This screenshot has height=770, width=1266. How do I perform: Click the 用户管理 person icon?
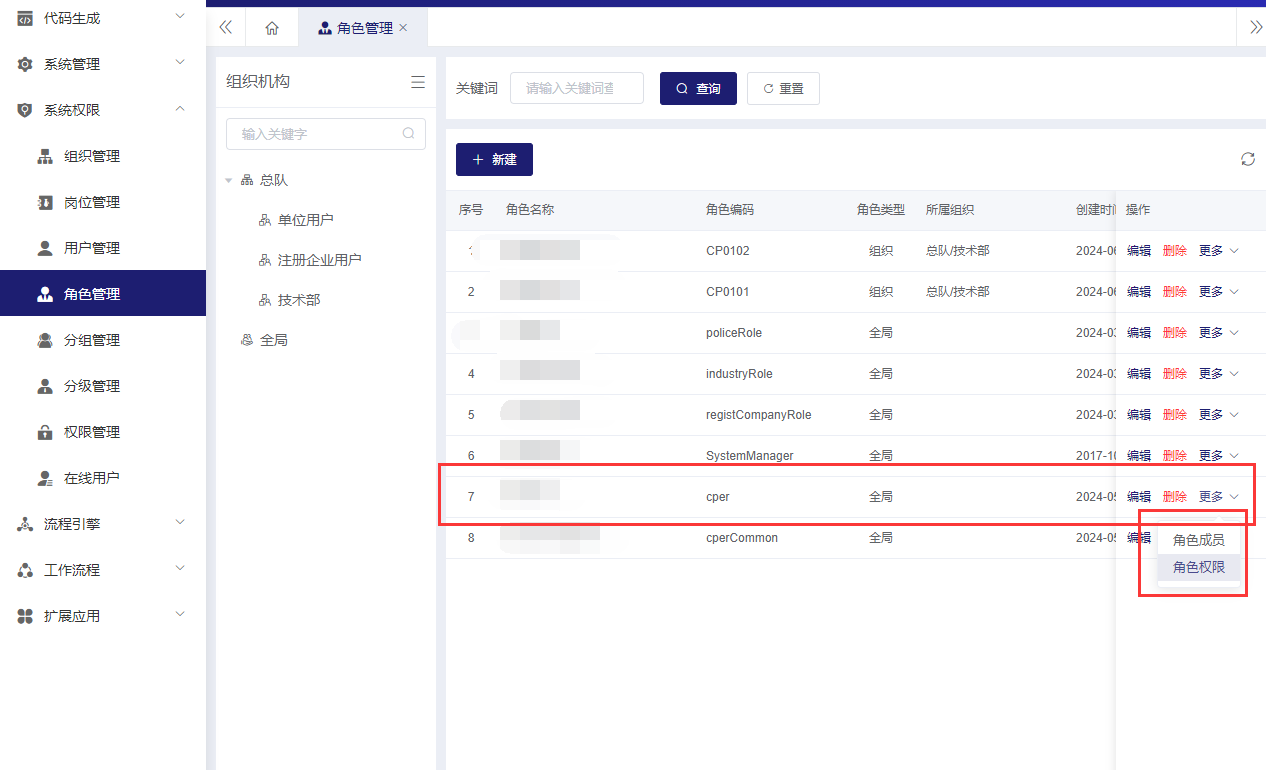point(45,248)
